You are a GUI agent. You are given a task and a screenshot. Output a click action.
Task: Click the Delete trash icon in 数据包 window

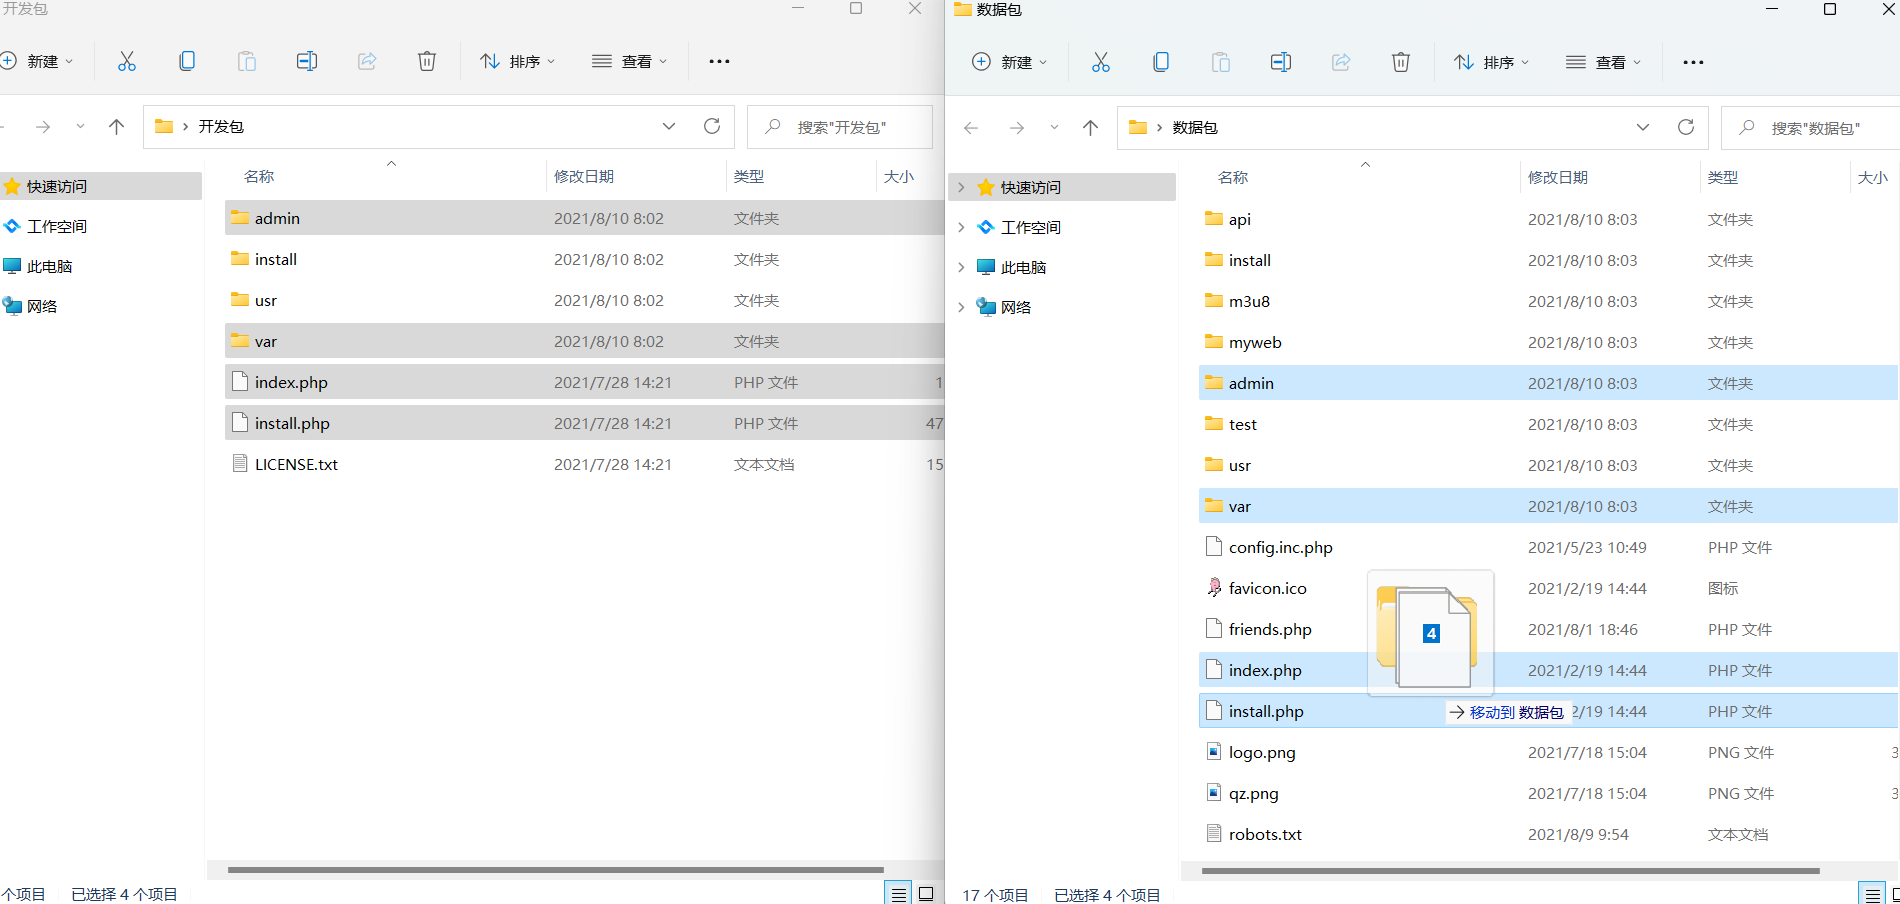coord(1400,62)
